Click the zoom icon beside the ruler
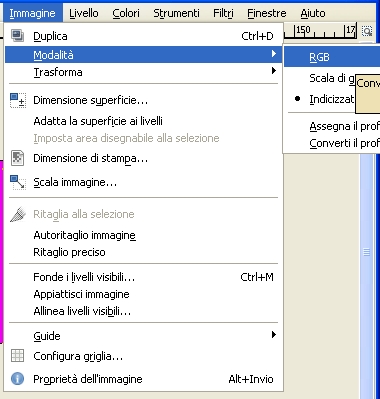 367,31
